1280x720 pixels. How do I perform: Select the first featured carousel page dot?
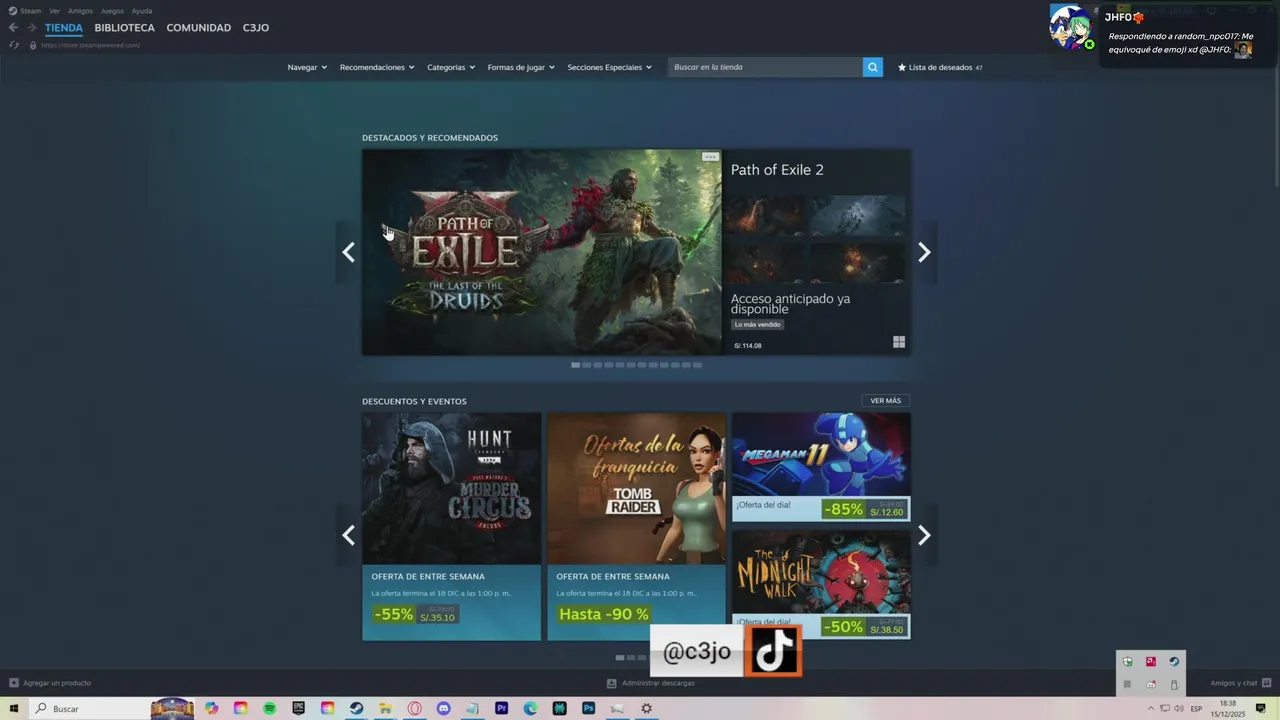tap(575, 365)
